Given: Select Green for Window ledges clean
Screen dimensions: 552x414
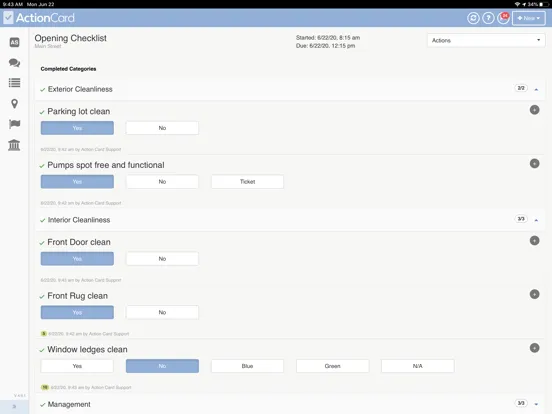Looking at the screenshot, I should 333,366.
